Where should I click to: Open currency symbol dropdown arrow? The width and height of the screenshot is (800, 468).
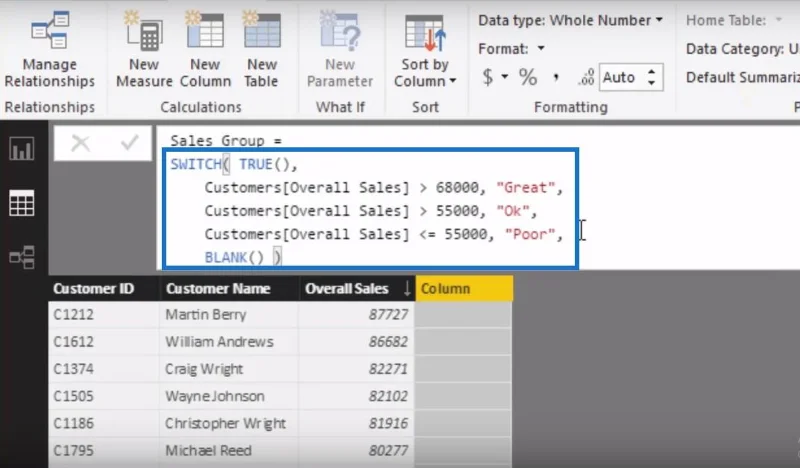point(505,77)
